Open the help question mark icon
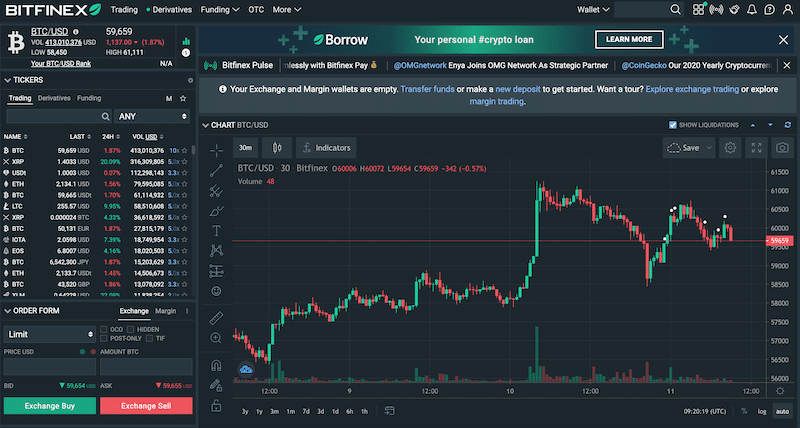 [x=769, y=9]
